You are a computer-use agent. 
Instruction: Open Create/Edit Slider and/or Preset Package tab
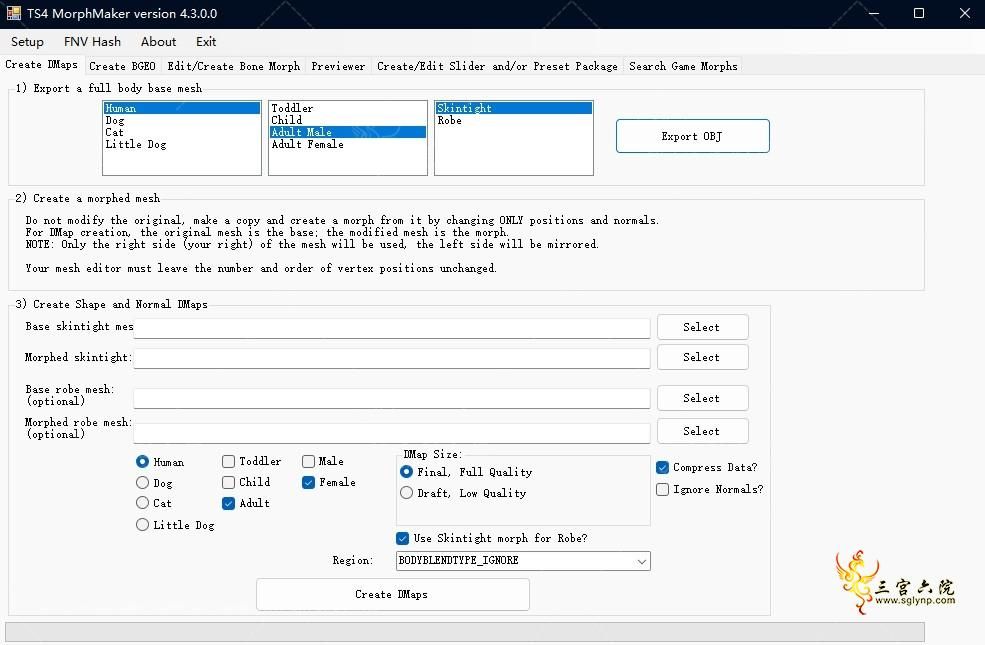pyautogui.click(x=497, y=66)
